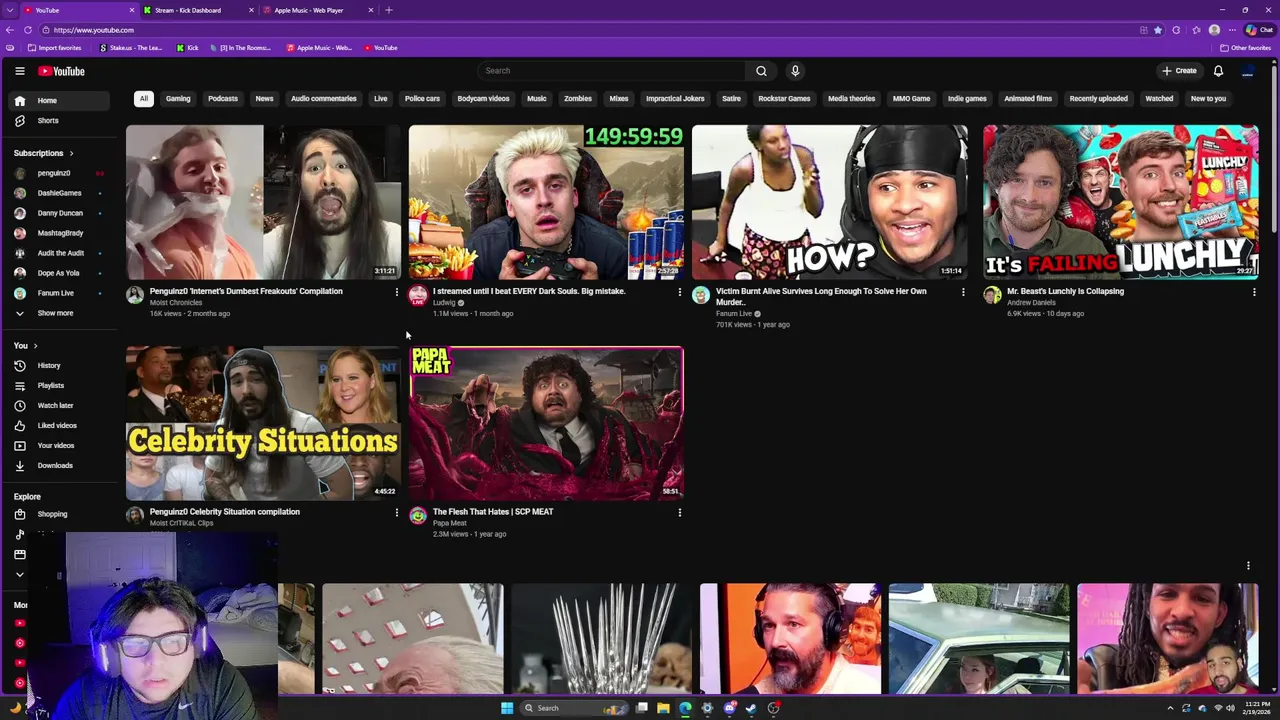Show hidden system tray icons
Screen dimensions: 1280x720
[1170, 708]
